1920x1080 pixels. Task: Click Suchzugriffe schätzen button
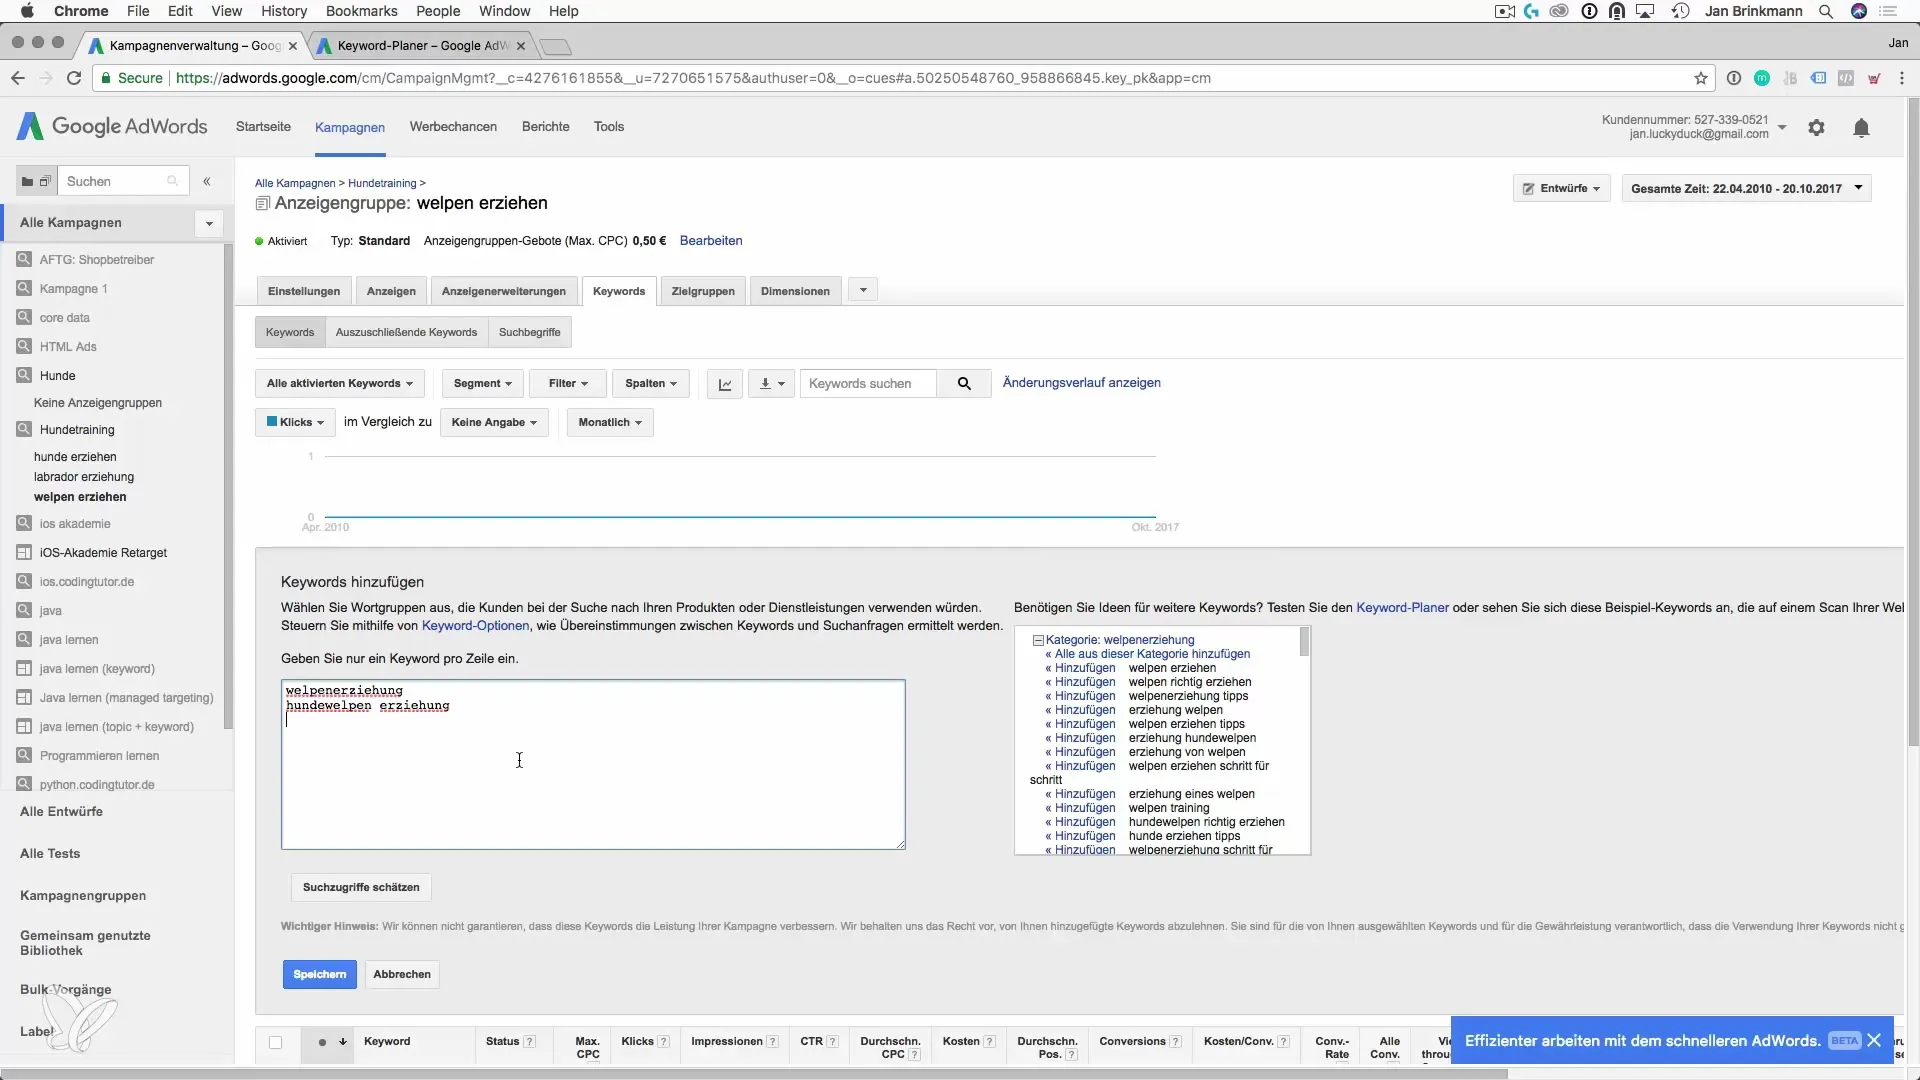click(x=361, y=887)
